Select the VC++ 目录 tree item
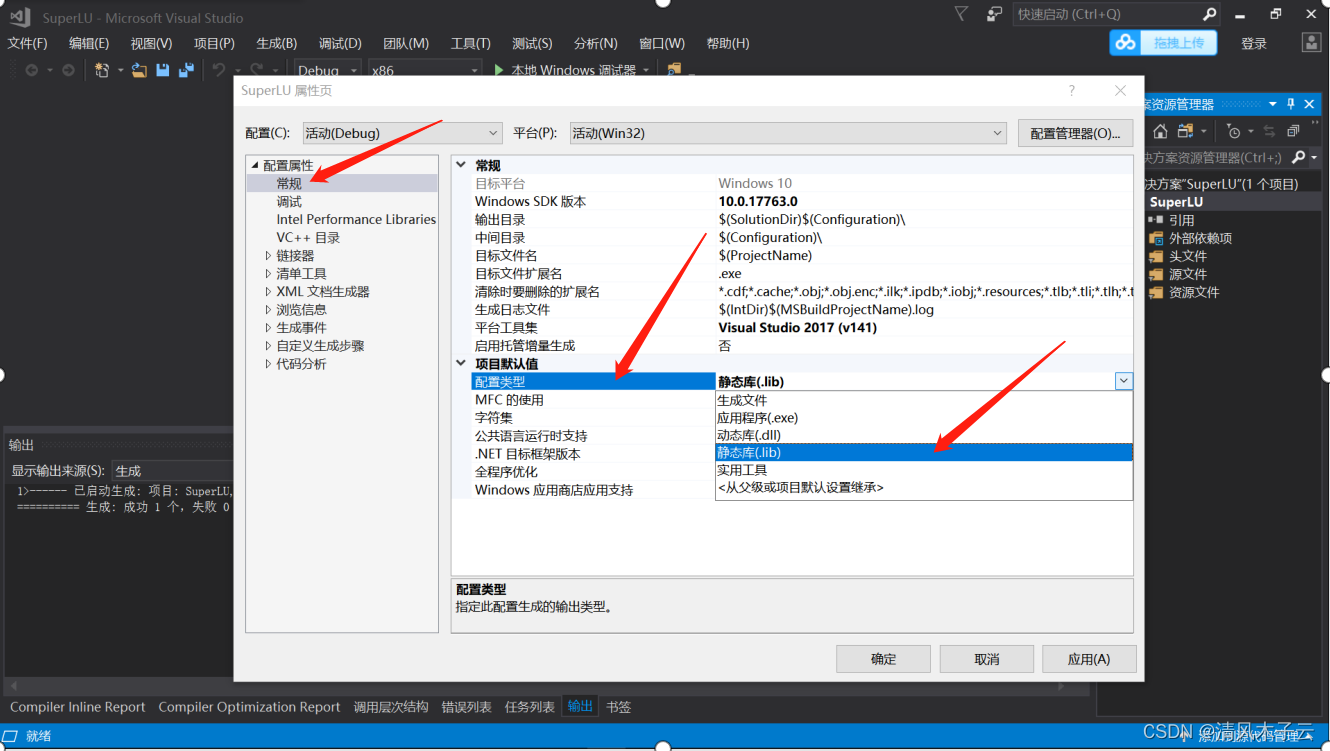Viewport: 1330px width, 751px height. [x=308, y=237]
